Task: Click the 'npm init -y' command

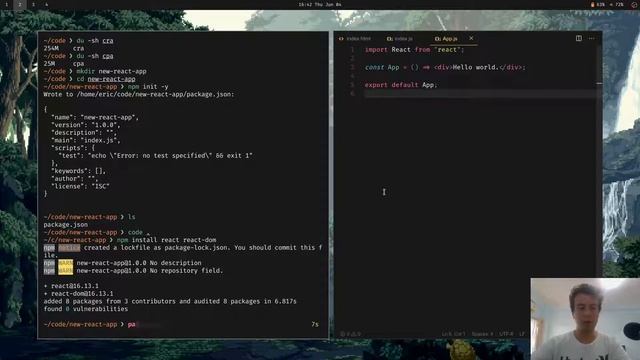Action: (148, 87)
